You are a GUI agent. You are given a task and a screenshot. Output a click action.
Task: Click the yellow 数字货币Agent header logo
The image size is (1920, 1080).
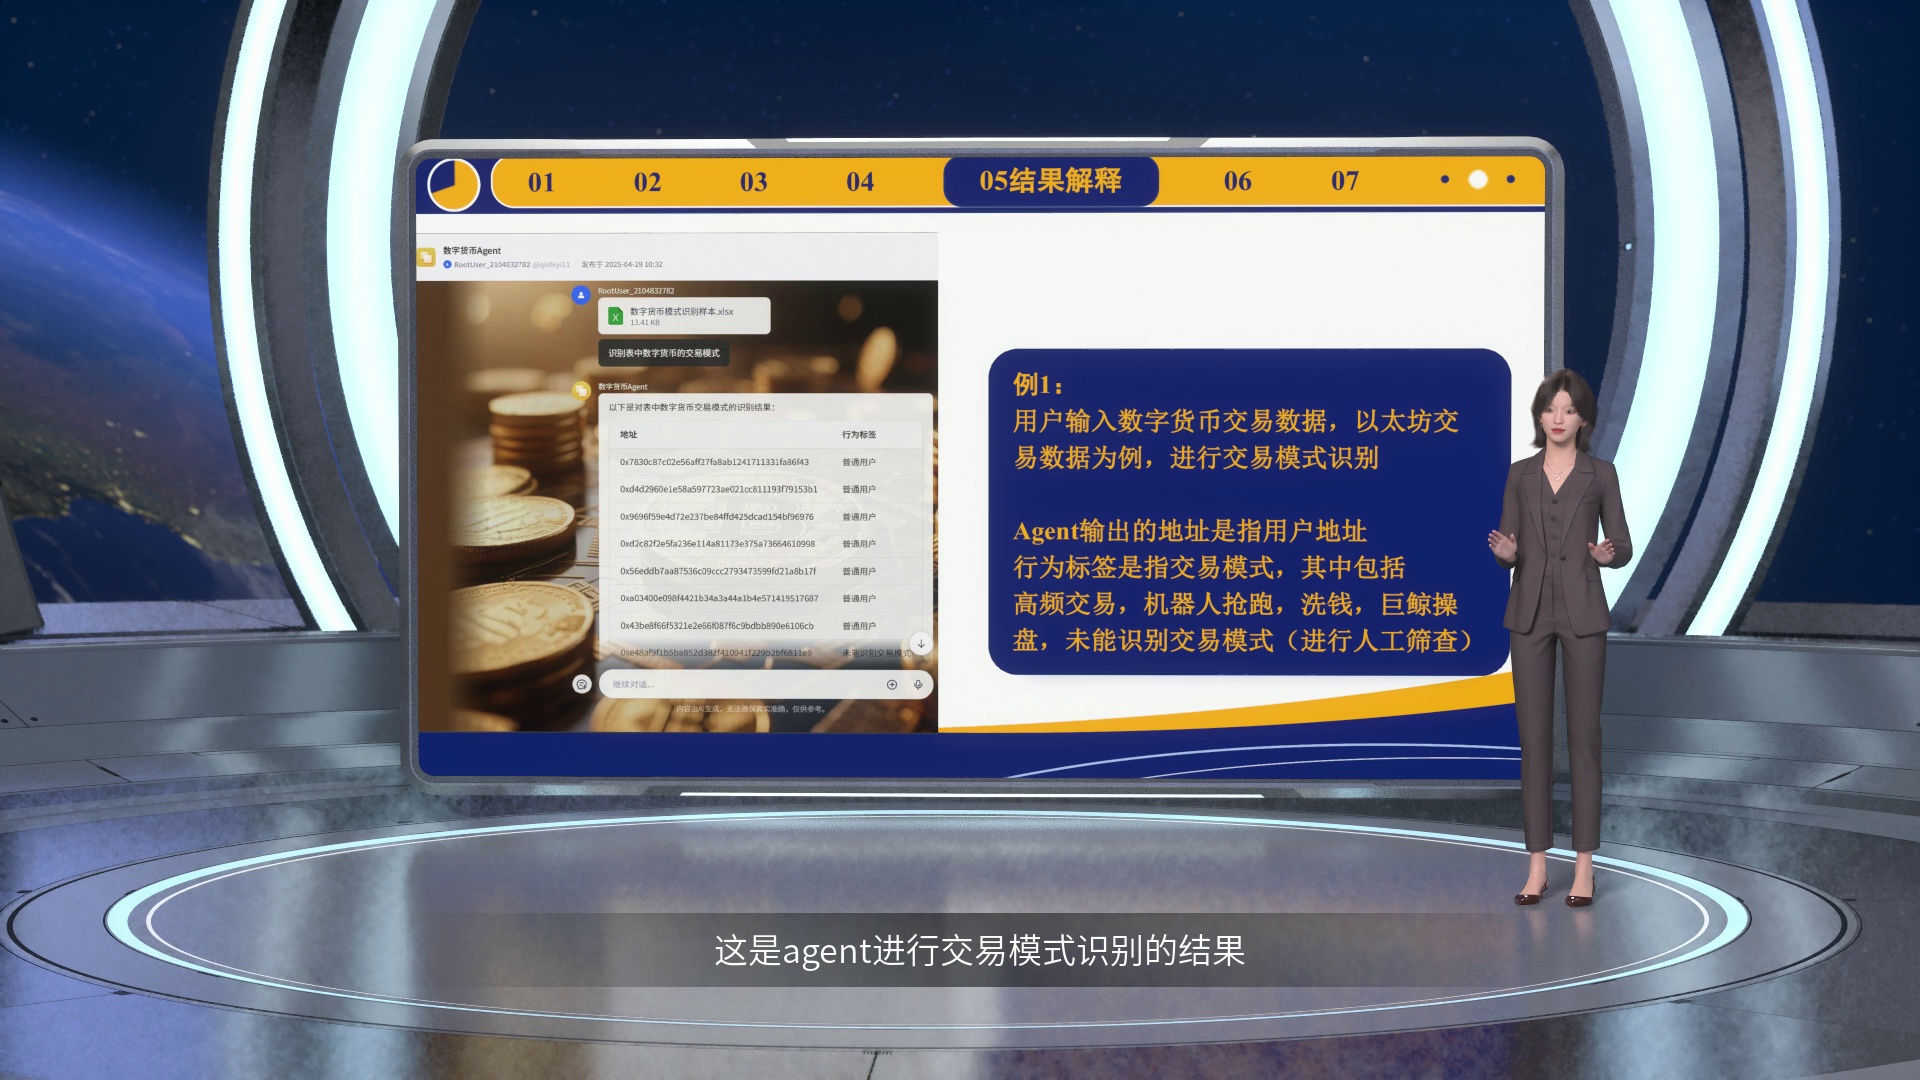pyautogui.click(x=427, y=257)
